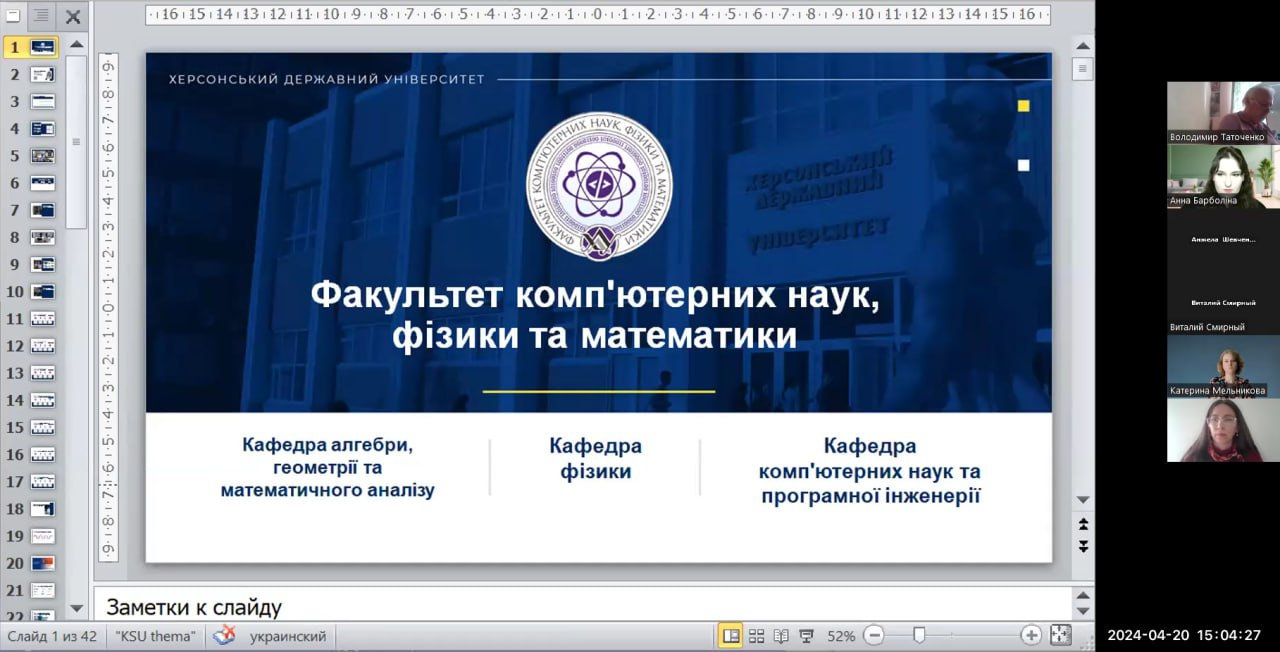1280x652 pixels.
Task: Go to previous slide with double-up arrow
Action: [x=1082, y=524]
